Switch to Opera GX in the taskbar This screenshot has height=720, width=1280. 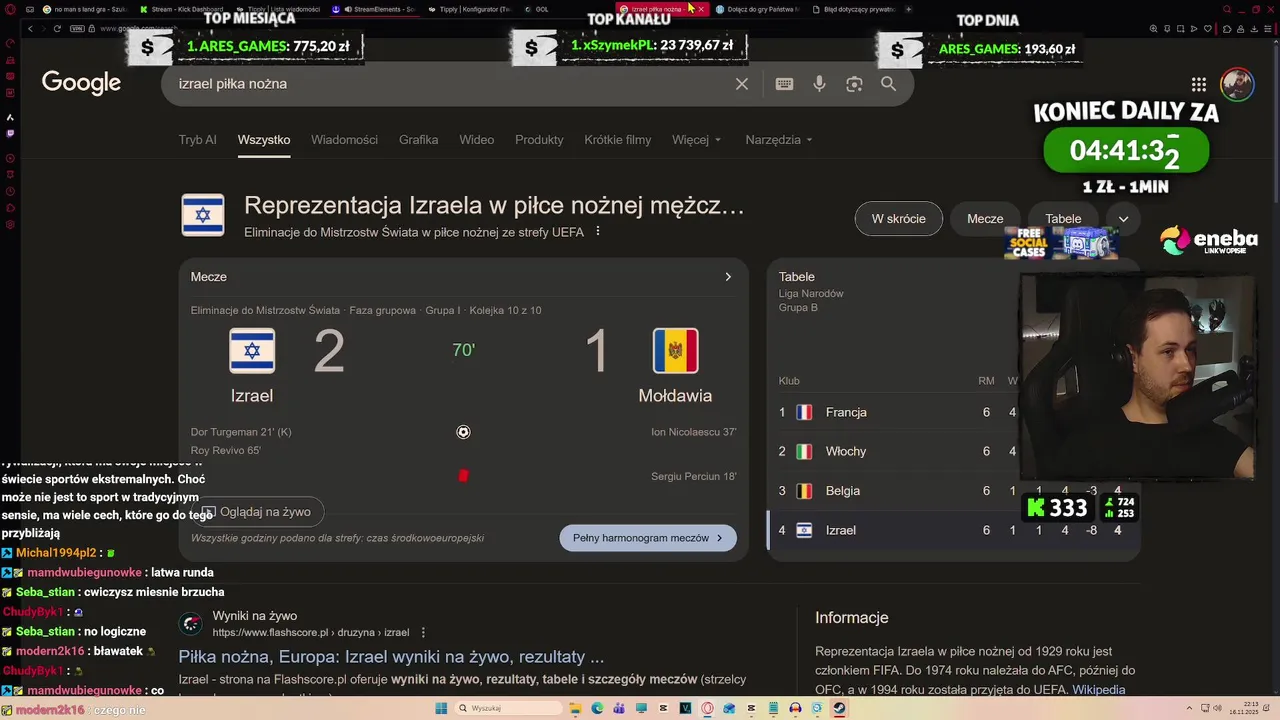coord(707,708)
